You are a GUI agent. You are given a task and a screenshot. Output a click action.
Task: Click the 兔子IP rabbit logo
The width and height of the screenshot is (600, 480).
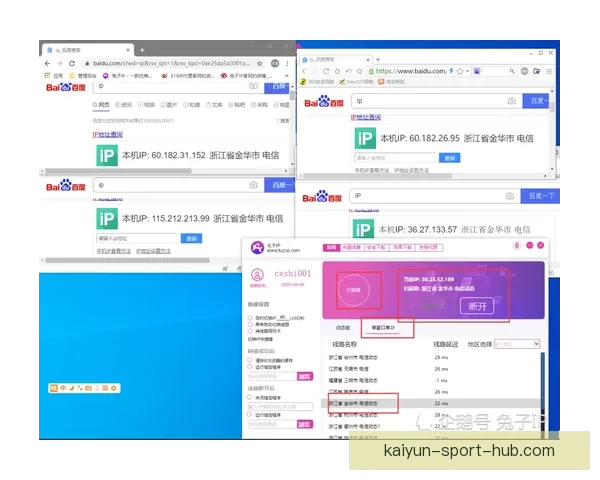[257, 248]
